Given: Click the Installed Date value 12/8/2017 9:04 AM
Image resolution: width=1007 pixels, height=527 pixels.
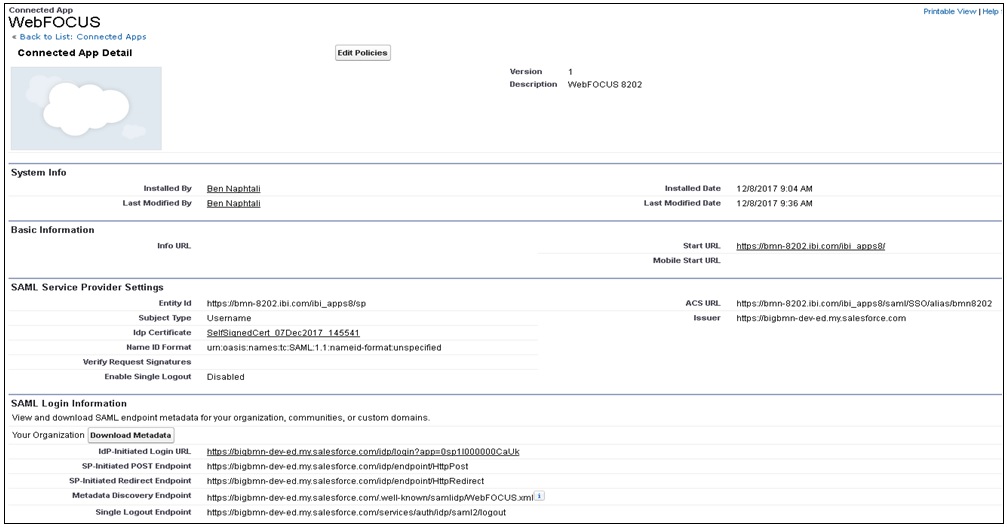Looking at the screenshot, I should coord(774,189).
